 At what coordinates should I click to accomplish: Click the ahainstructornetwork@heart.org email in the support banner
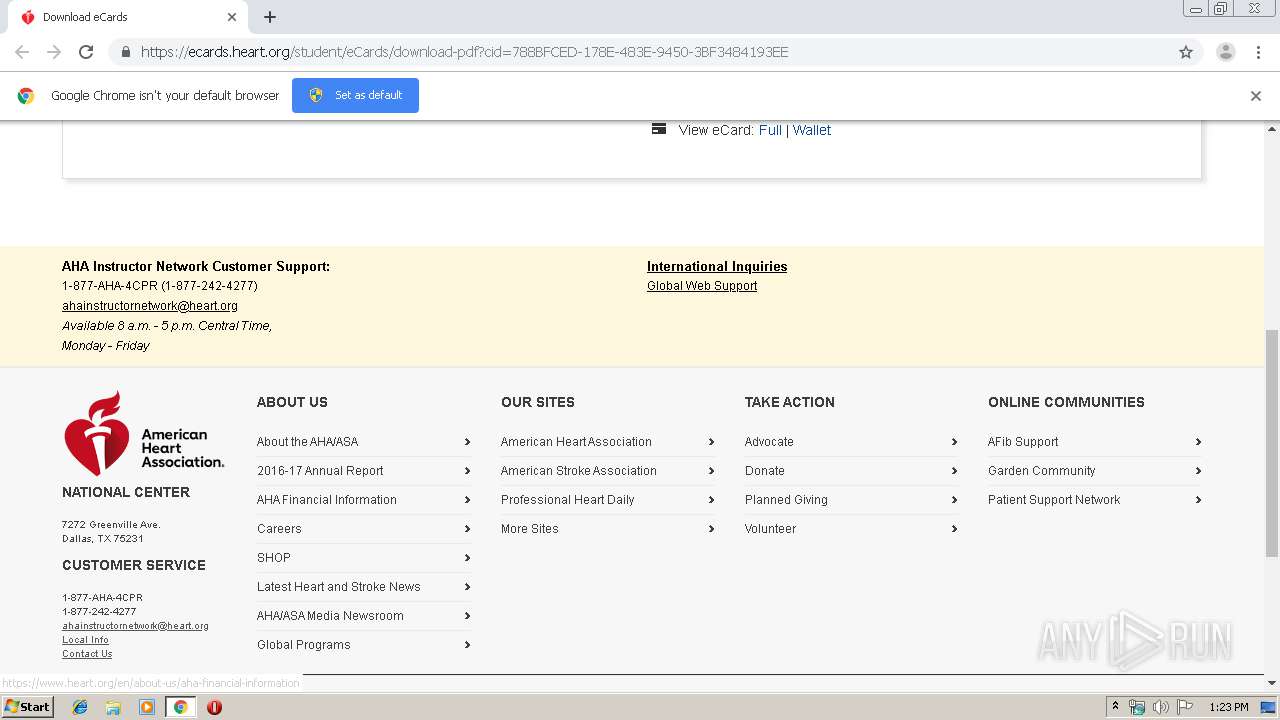150,306
